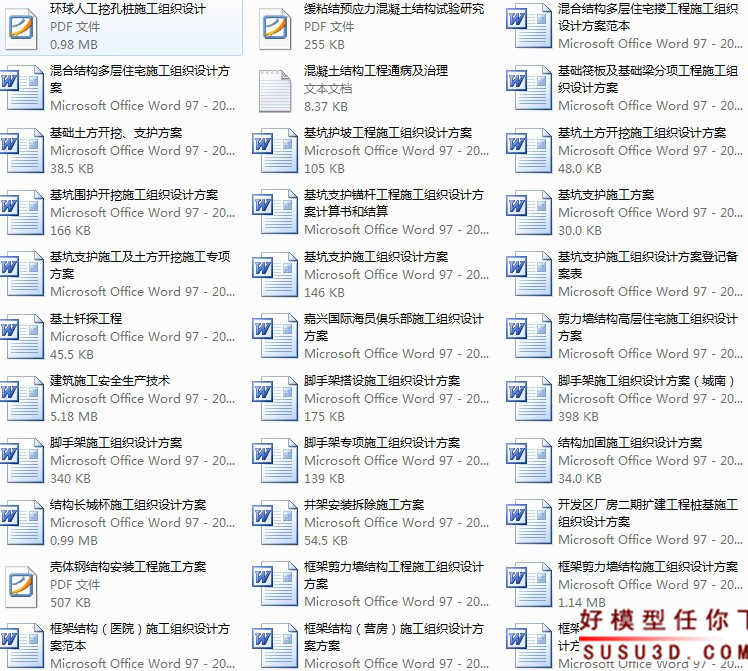Select Word icon of 剪力墙结构高层住宅施工组织设计方案
This screenshot has width=748, height=671.
tap(529, 336)
